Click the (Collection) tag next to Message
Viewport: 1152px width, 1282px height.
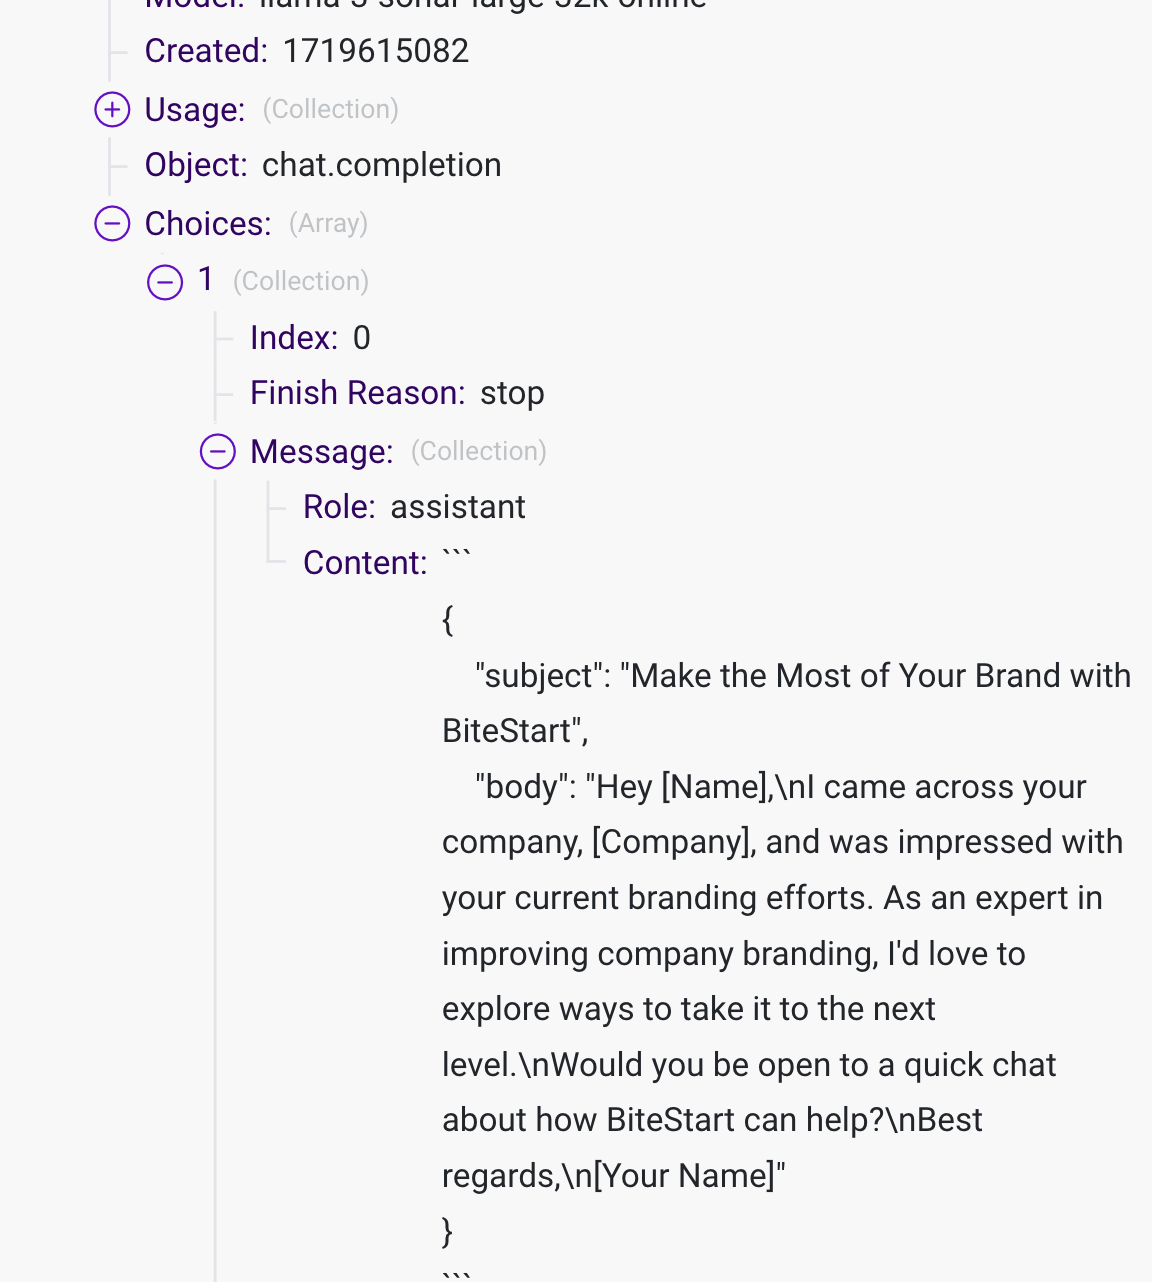tap(478, 451)
